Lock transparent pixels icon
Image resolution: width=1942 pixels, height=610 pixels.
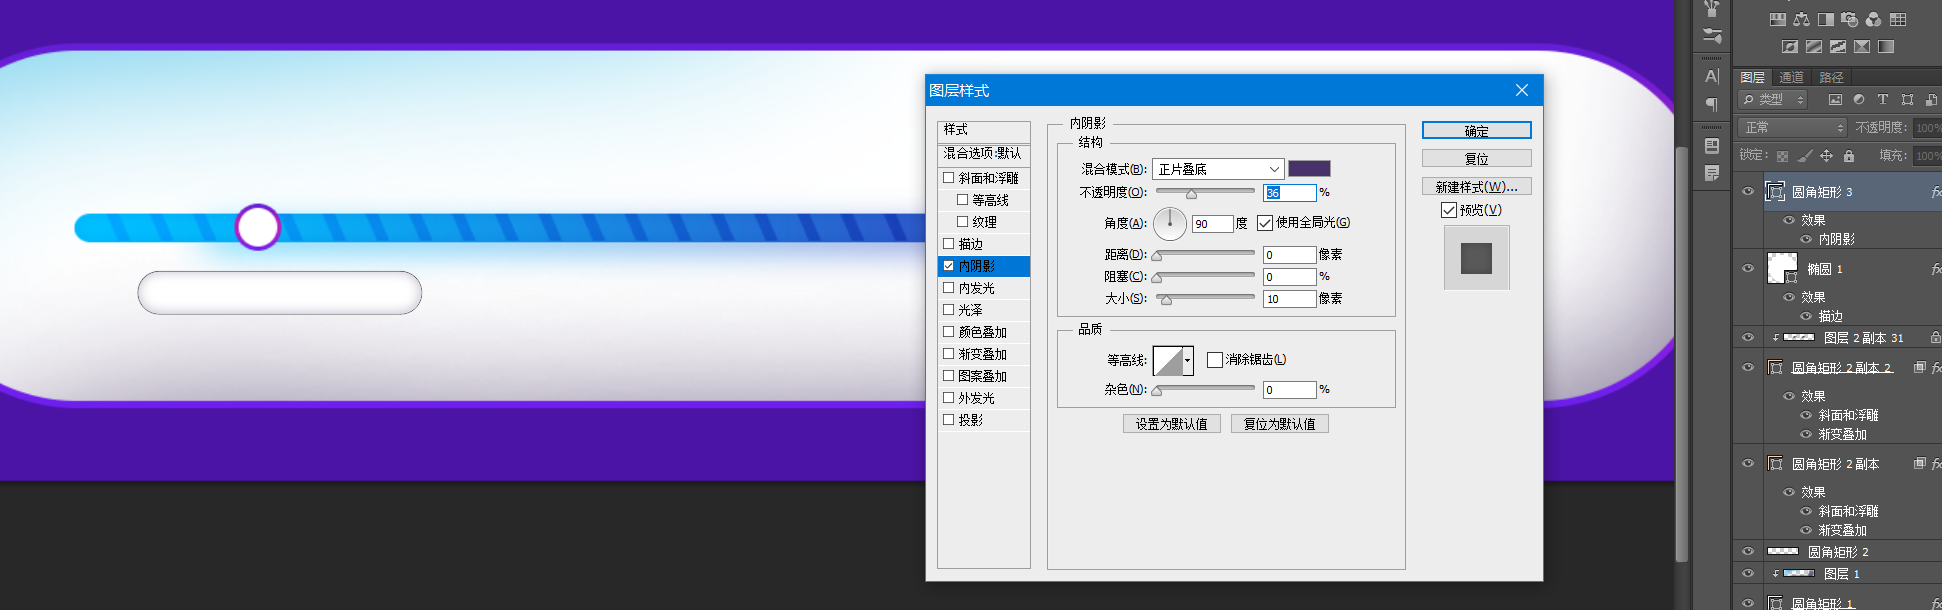1782,156
